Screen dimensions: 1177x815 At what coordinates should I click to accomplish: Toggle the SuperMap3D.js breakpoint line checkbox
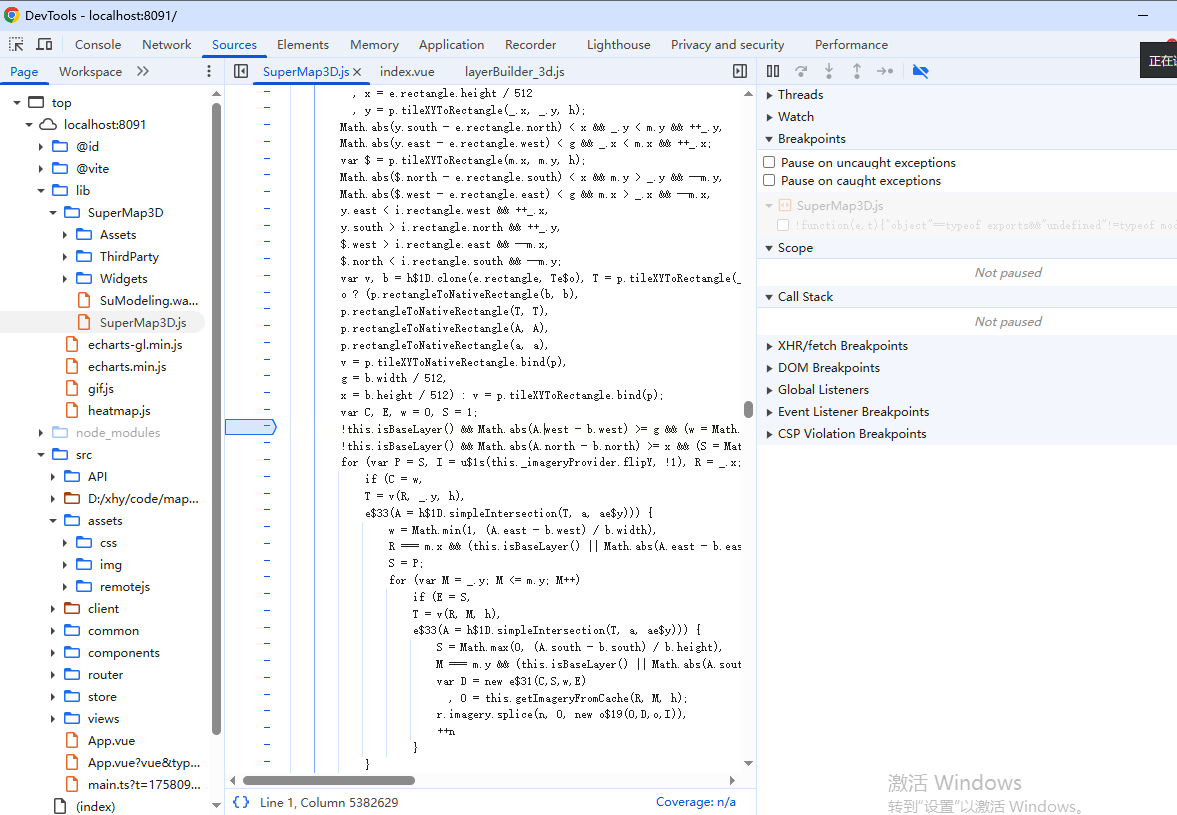pos(784,225)
